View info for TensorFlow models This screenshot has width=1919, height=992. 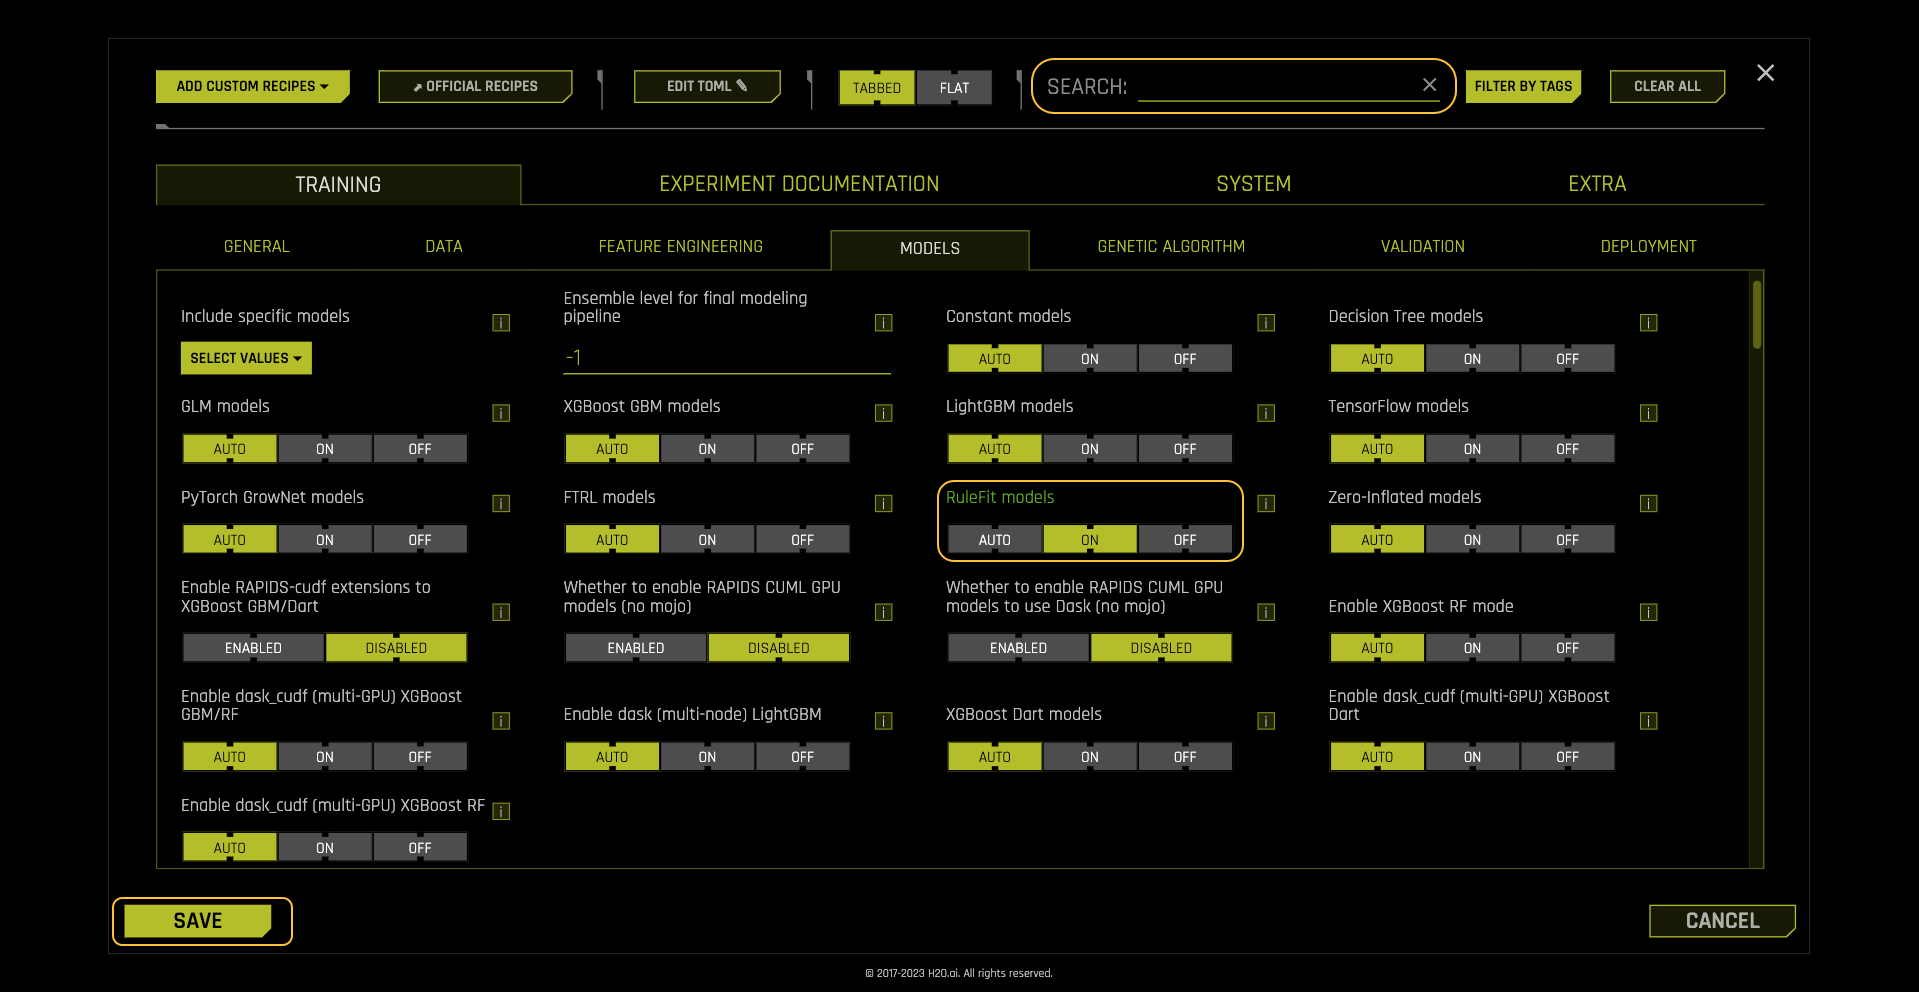1649,413
